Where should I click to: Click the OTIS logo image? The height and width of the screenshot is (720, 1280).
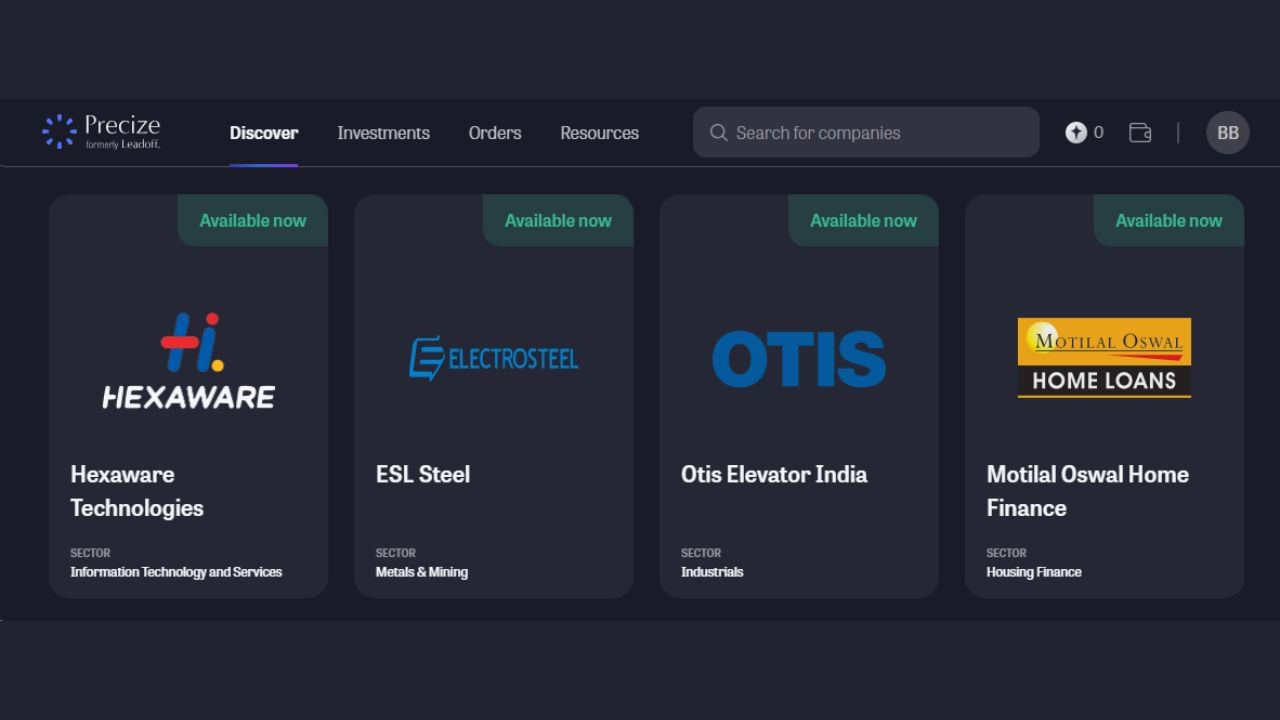click(799, 359)
